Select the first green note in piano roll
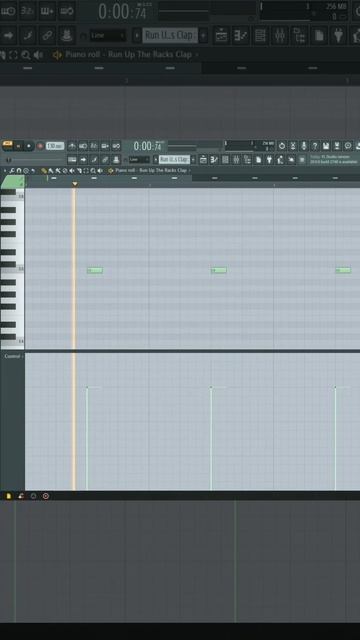The image size is (360, 640). [x=95, y=270]
